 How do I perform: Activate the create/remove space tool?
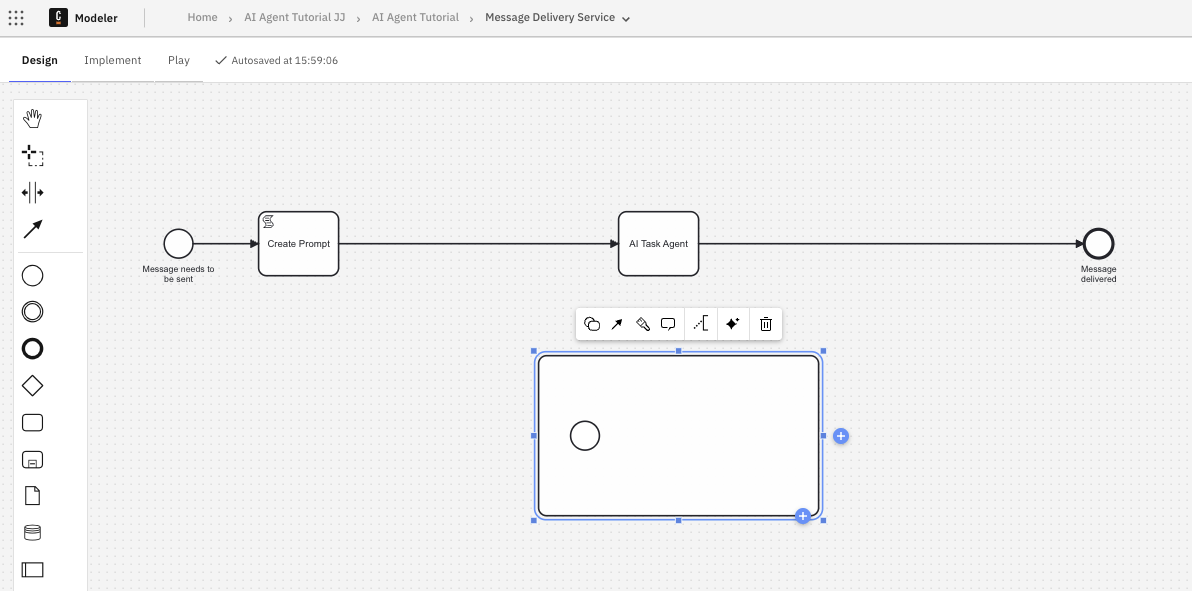click(x=33, y=192)
